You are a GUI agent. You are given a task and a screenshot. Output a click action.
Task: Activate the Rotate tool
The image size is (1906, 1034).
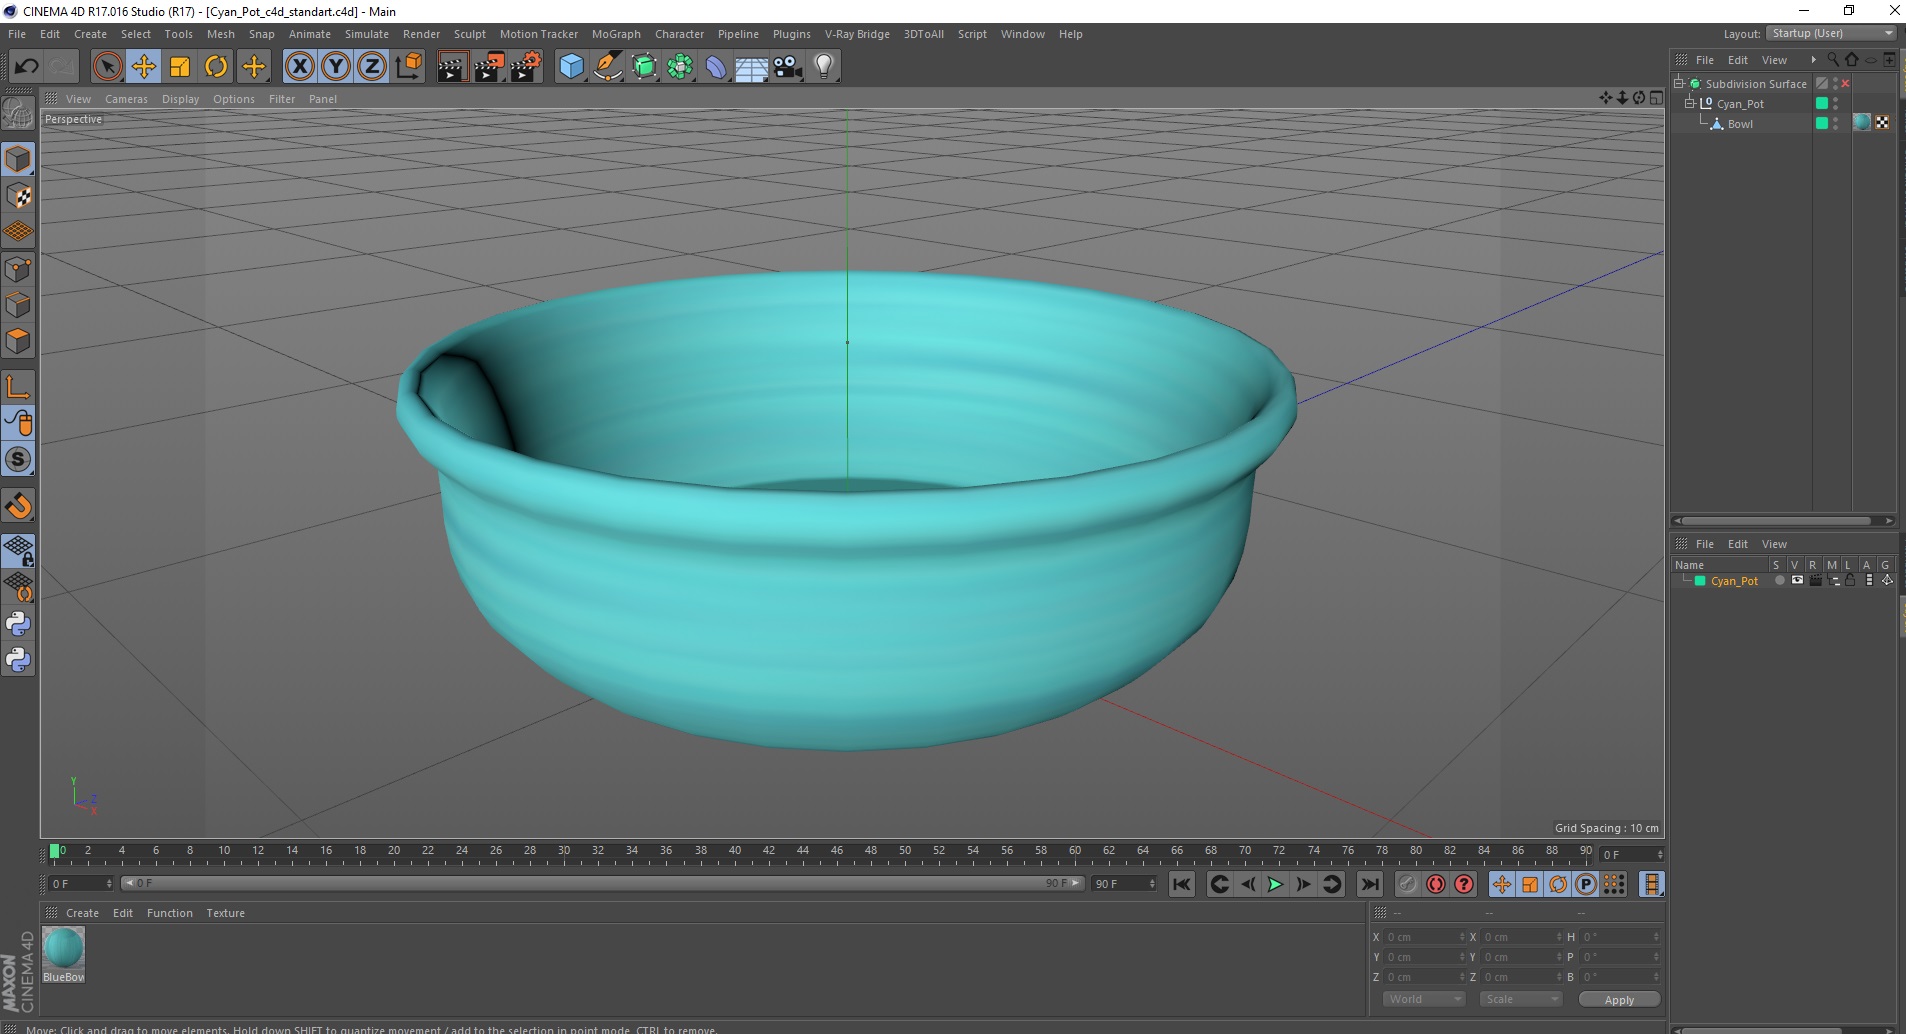[x=216, y=67]
